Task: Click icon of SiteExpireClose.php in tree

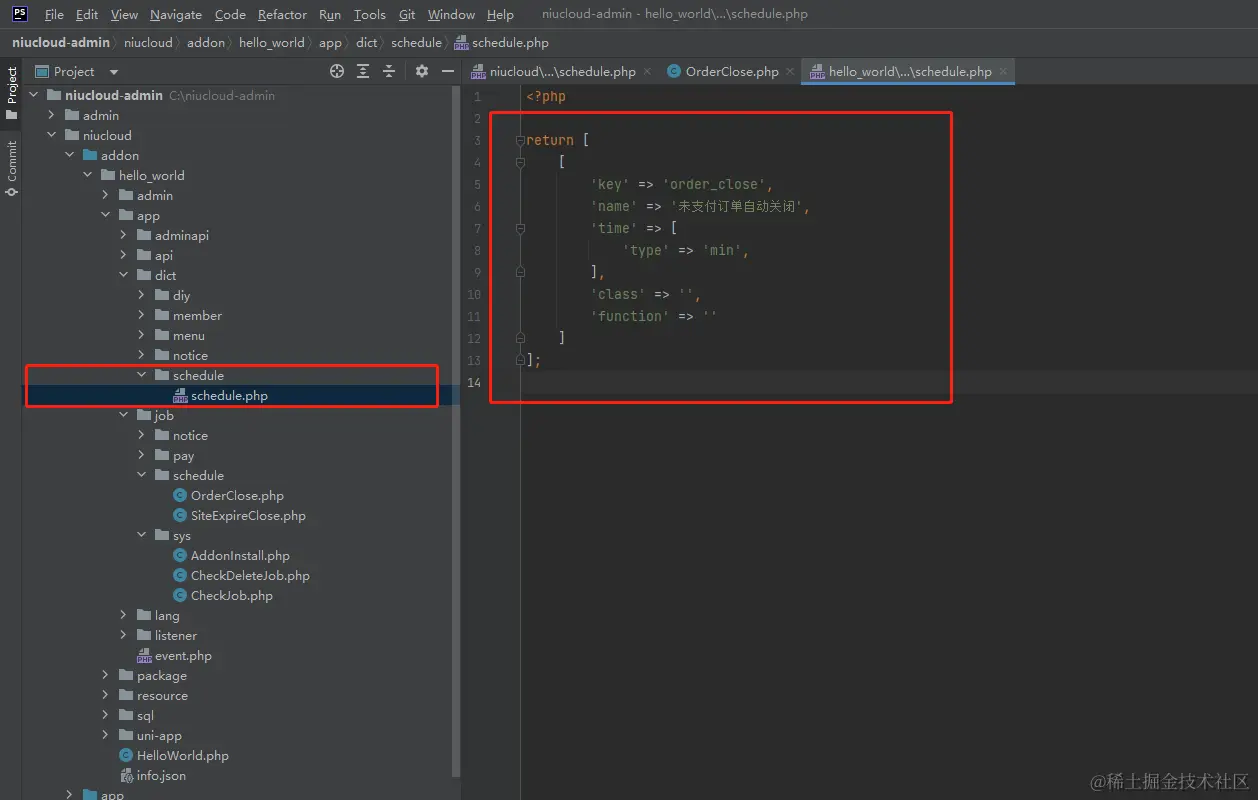Action: pyautogui.click(x=180, y=515)
